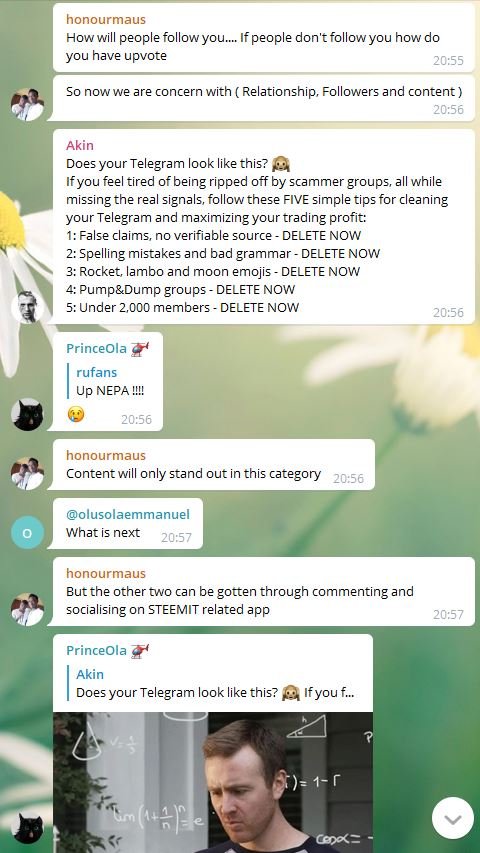Open honourmaus avatar next to STEEMIT message
This screenshot has height=853, width=480.
tap(27, 609)
